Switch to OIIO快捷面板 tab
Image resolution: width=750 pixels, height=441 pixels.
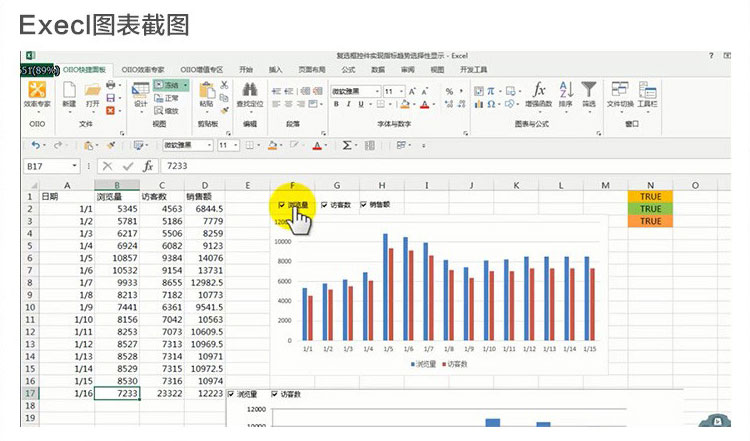[x=85, y=69]
